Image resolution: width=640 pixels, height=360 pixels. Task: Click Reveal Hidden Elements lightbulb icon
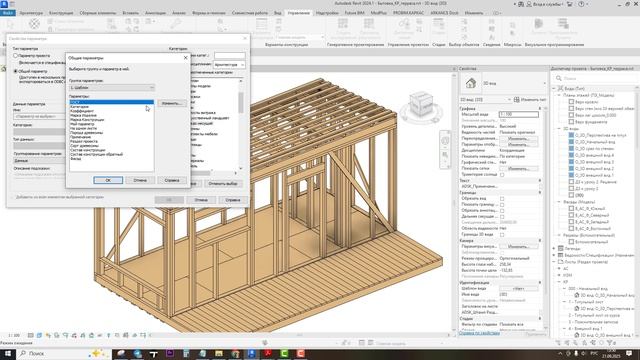[109, 335]
